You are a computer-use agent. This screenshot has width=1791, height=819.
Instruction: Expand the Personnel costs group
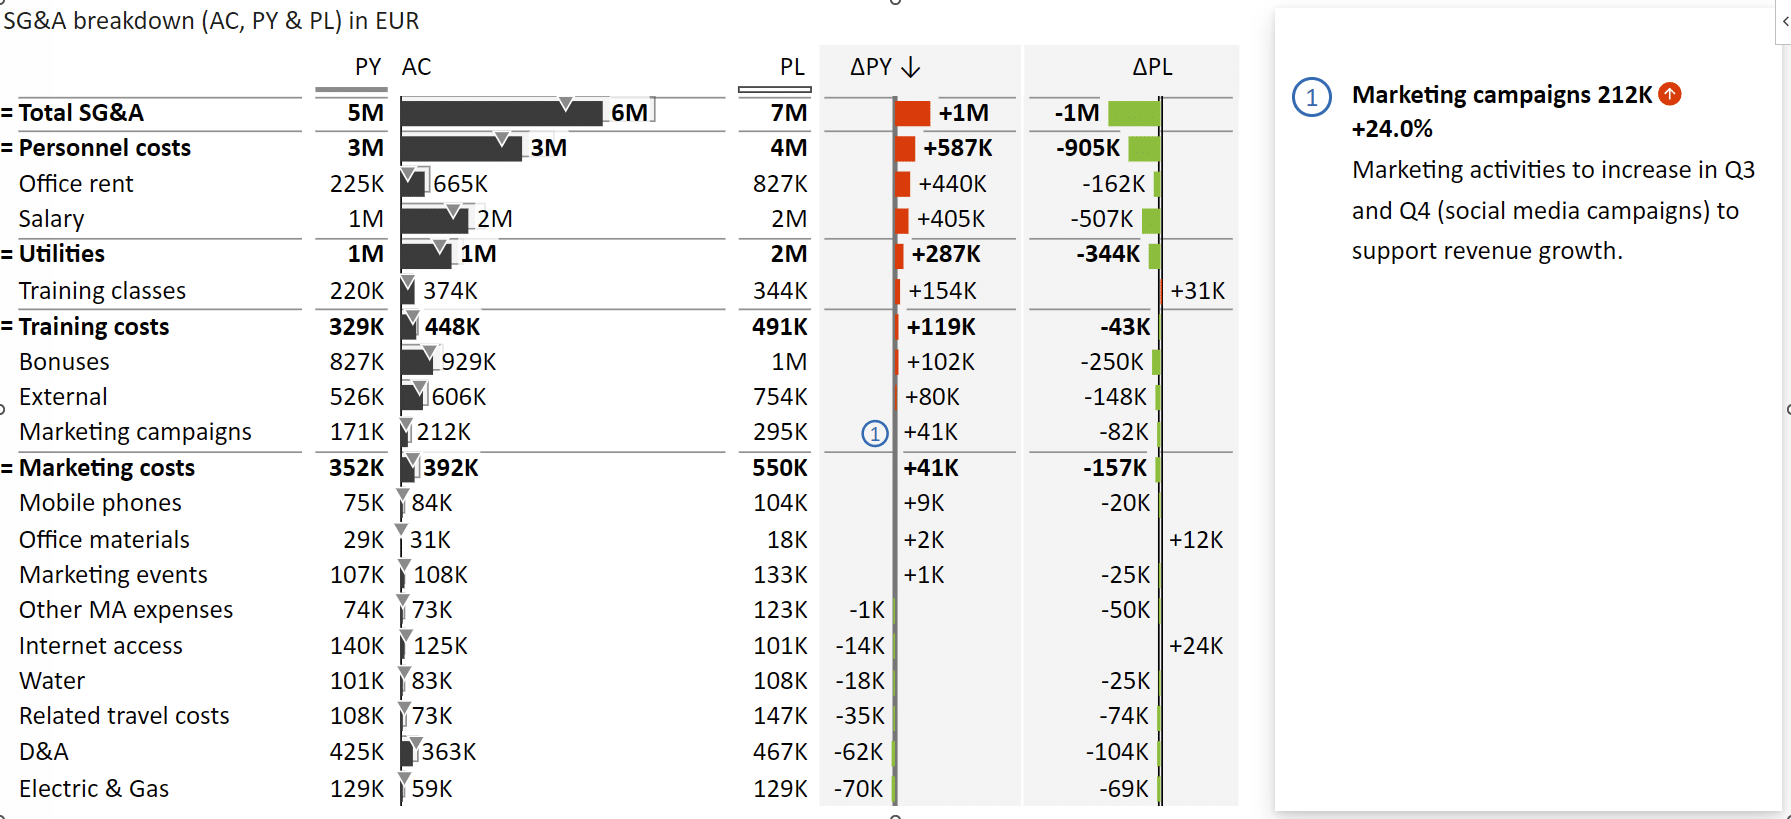[8, 148]
